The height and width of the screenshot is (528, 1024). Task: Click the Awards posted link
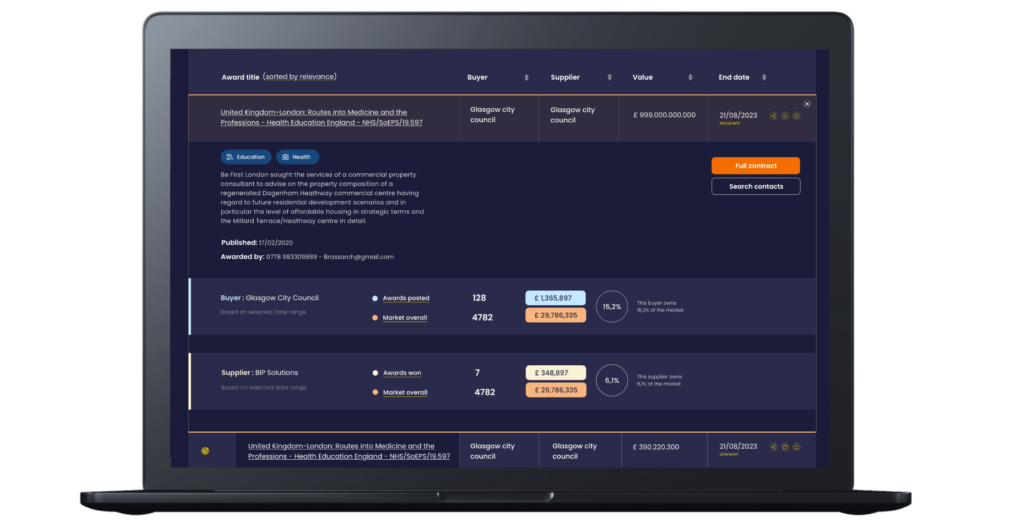(406, 298)
